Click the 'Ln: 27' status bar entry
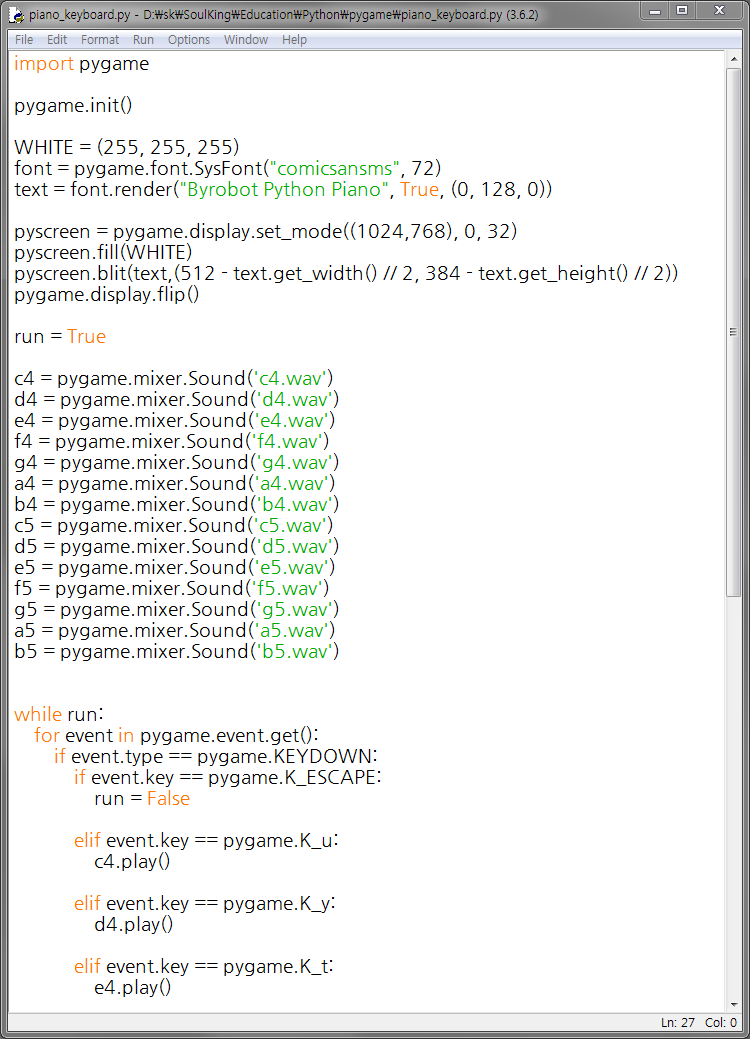The width and height of the screenshot is (750, 1039). point(678,1022)
